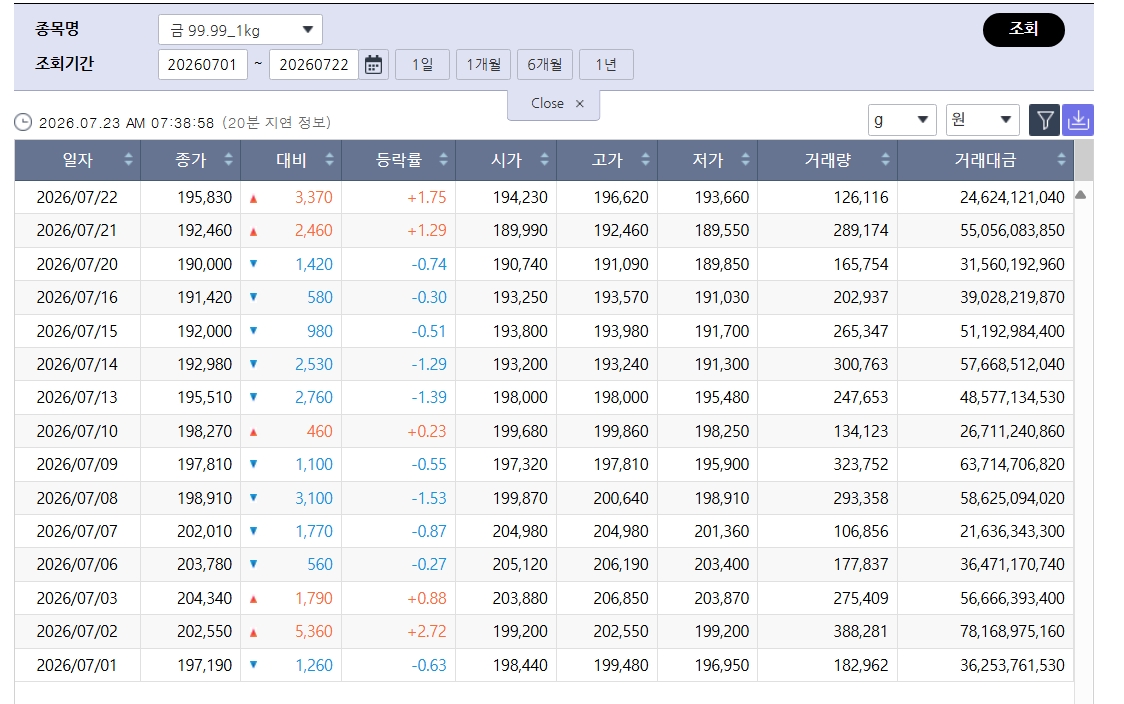Screen dimensions: 1124x704
Task: Click the 20분 지연 정보 timestamp text
Action: (x=276, y=123)
